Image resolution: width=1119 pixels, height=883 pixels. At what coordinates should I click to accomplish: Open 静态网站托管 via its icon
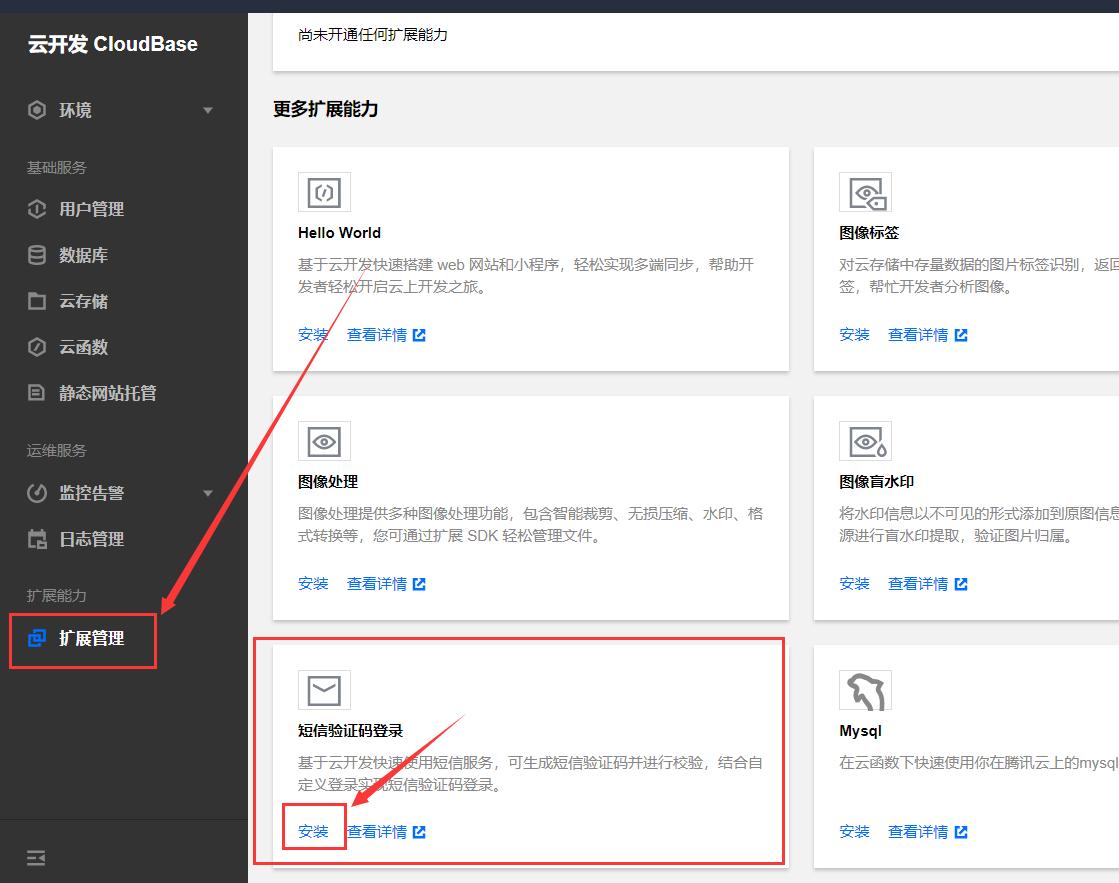(x=37, y=393)
